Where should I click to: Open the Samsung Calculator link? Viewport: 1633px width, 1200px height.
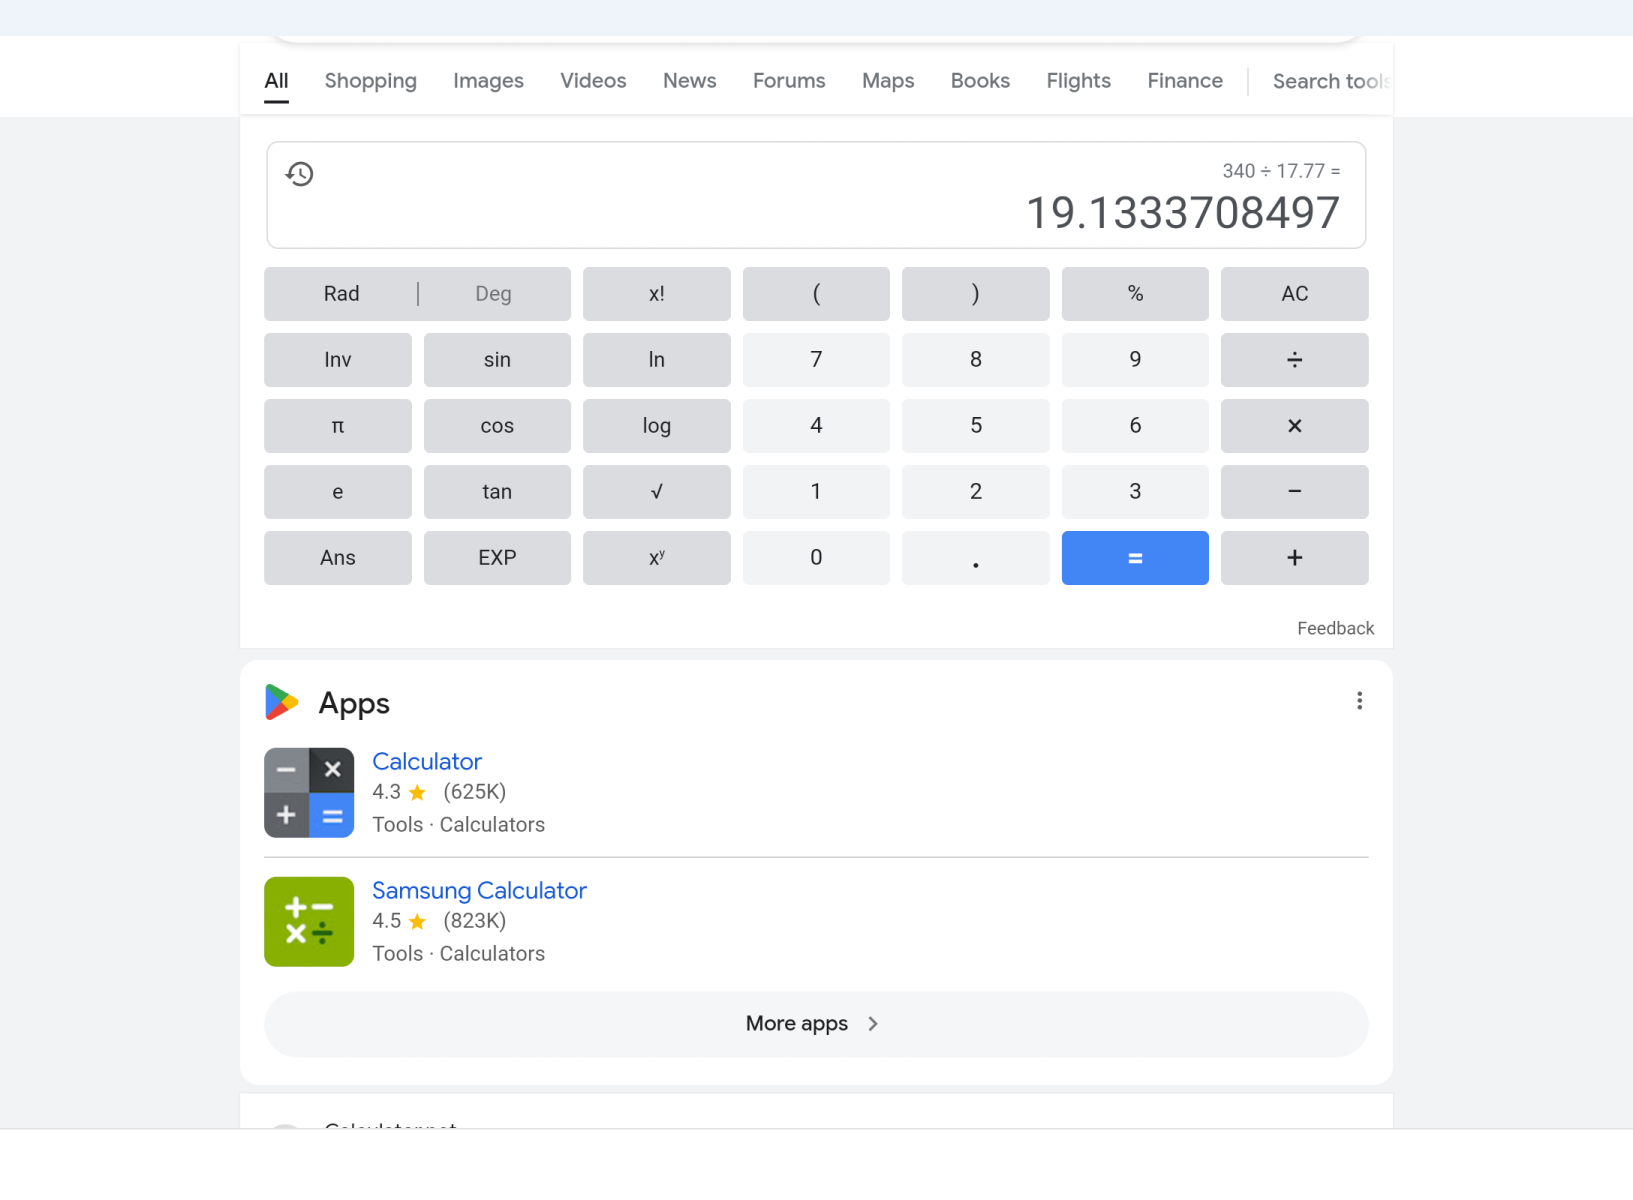point(479,891)
